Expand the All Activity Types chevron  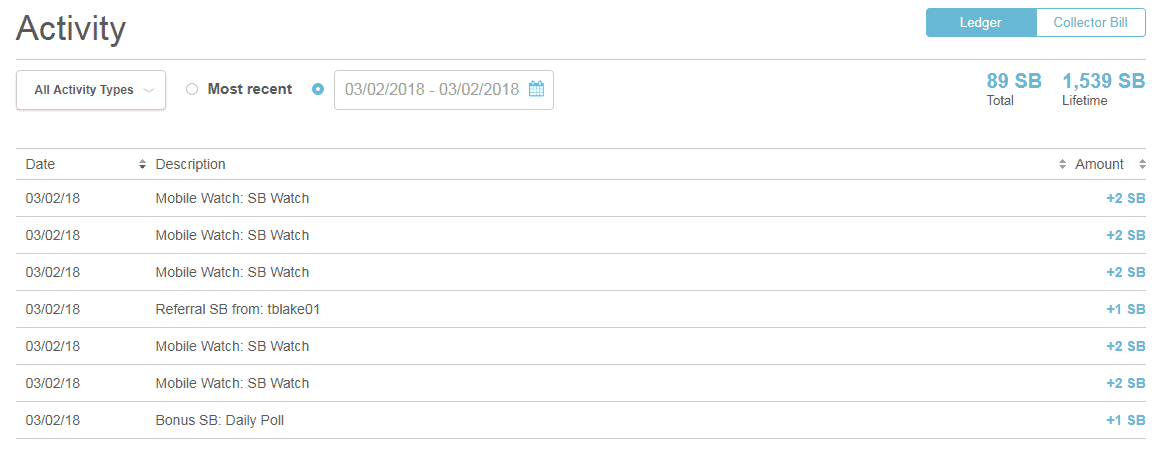coord(148,90)
